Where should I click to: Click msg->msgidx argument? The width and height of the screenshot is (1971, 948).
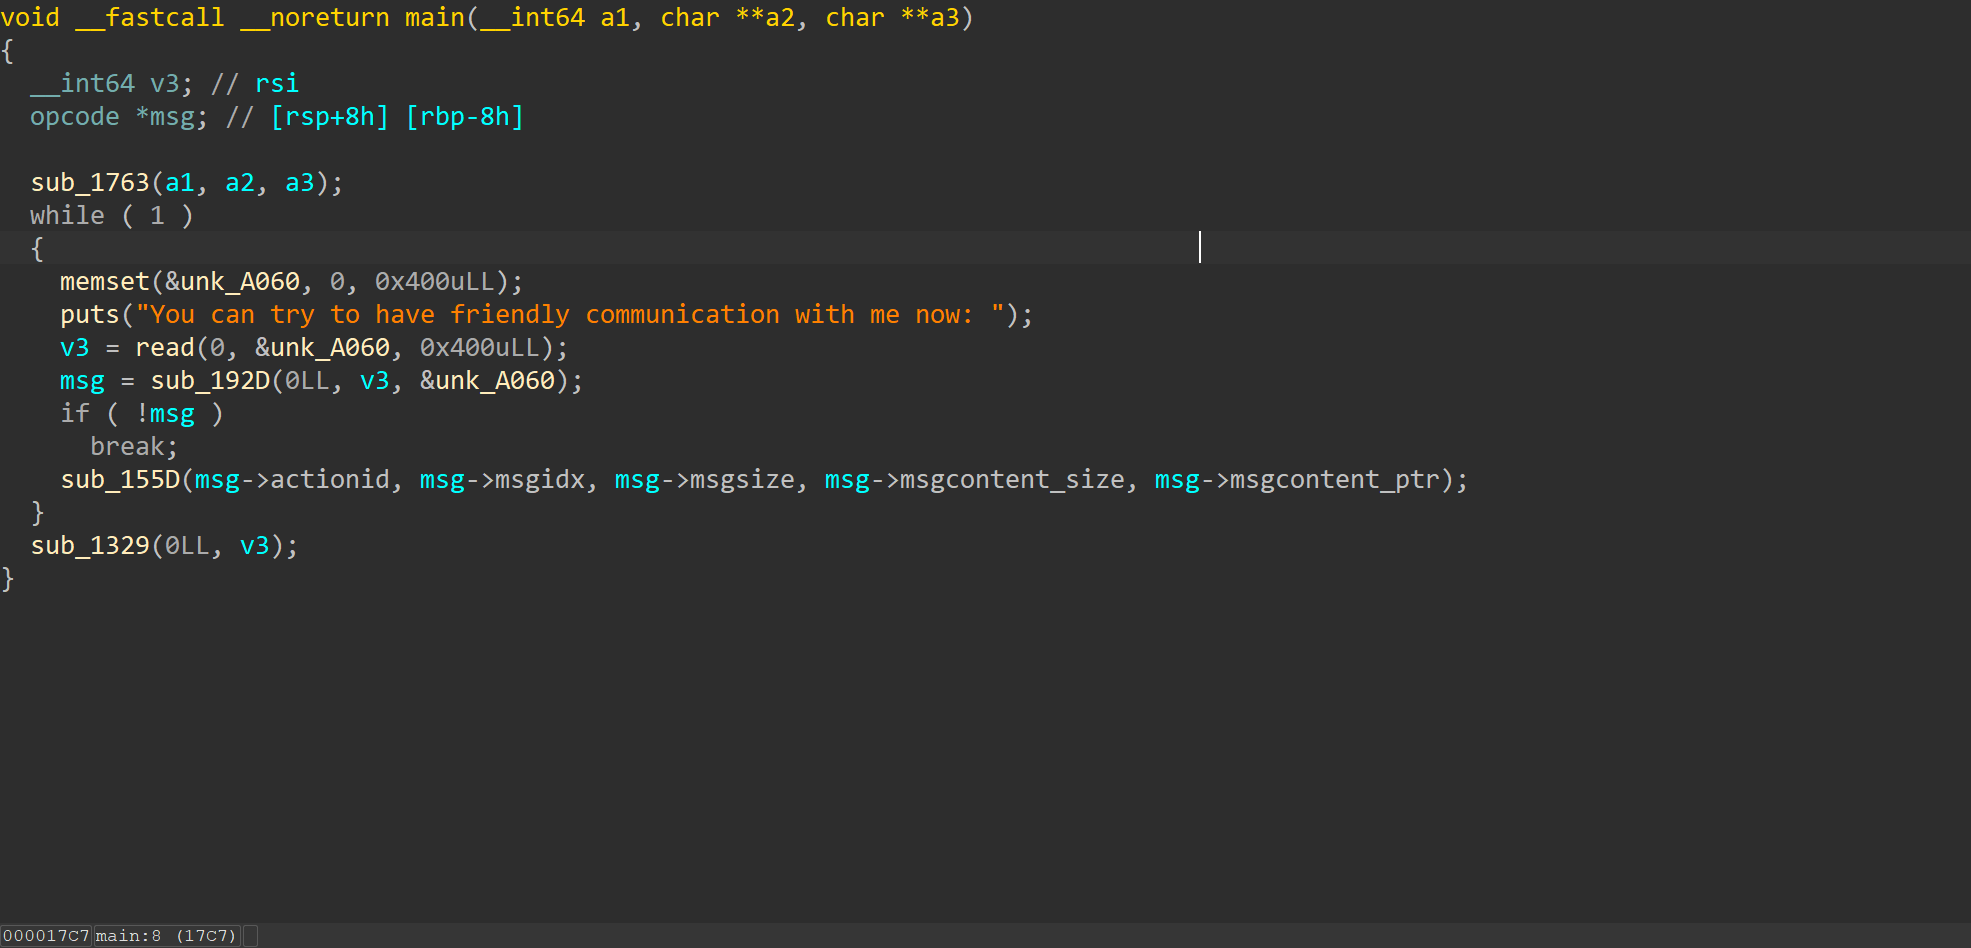(502, 480)
